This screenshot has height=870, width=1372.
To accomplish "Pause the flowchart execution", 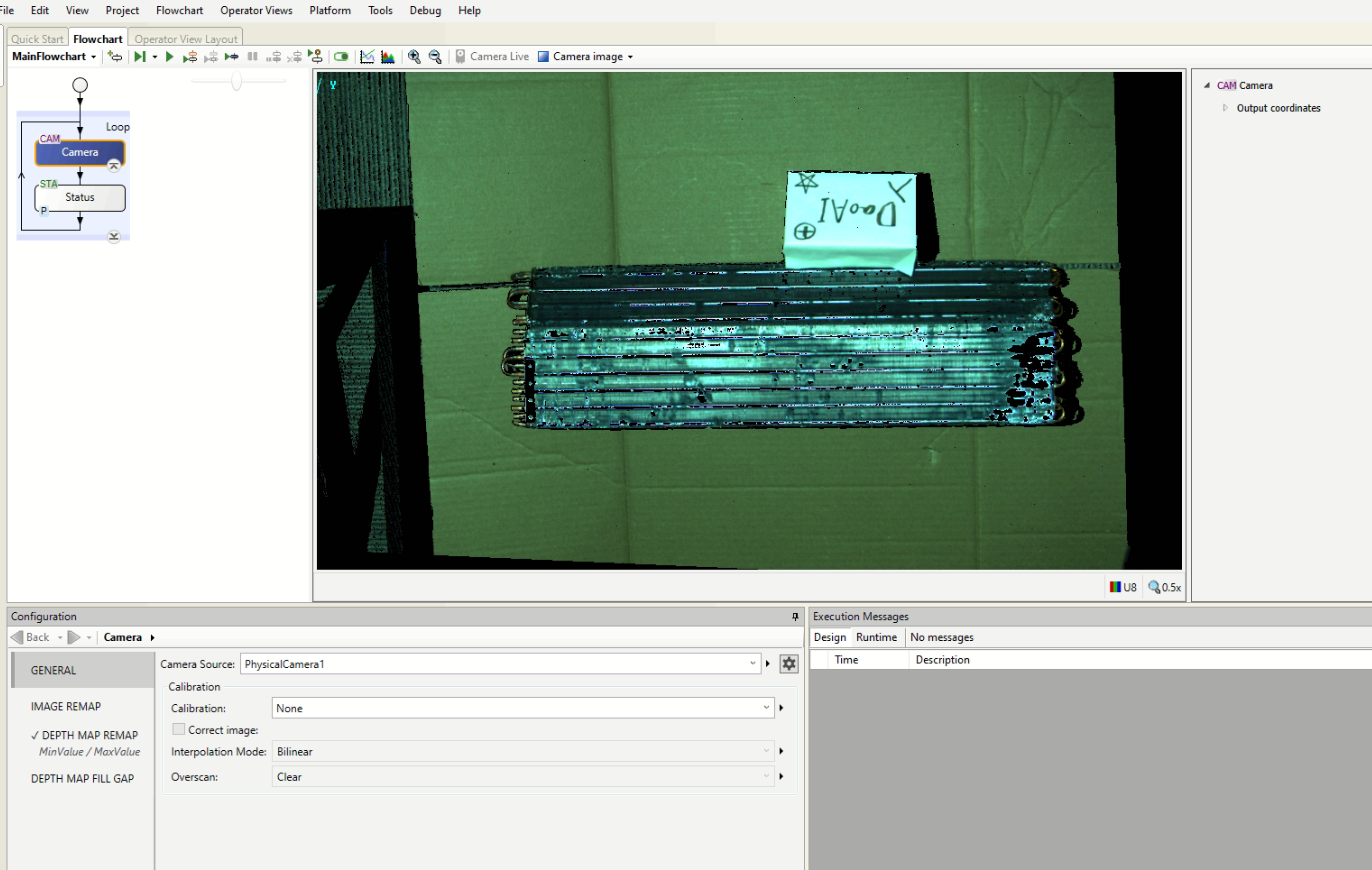I will pos(252,56).
